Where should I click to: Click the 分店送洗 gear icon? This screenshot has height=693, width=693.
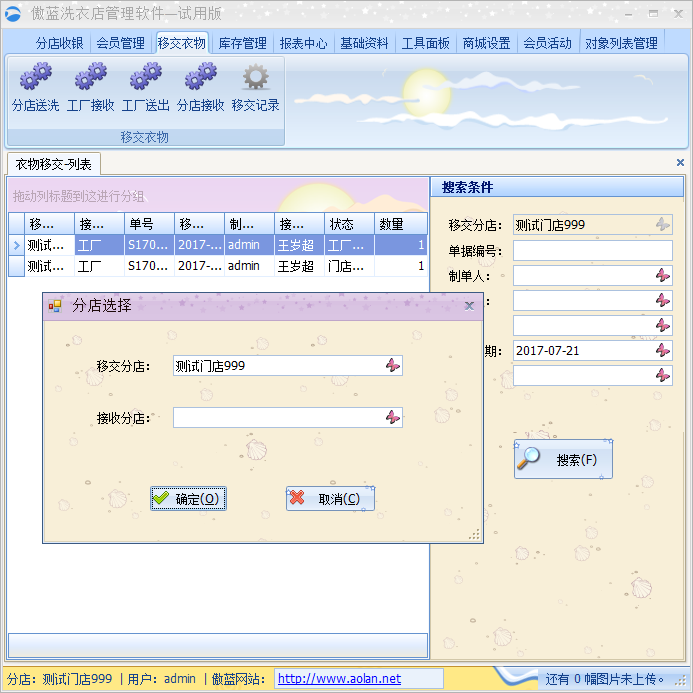(x=36, y=77)
